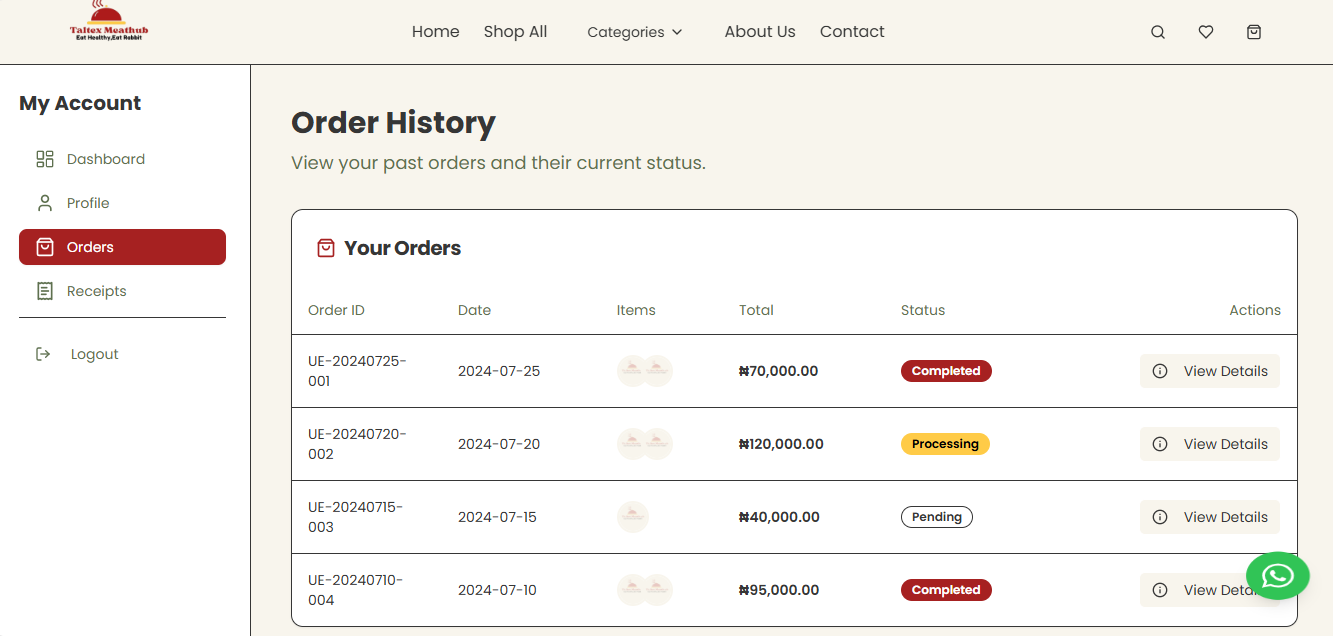
Task: Click the Profile person icon in sidebar
Action: (45, 203)
